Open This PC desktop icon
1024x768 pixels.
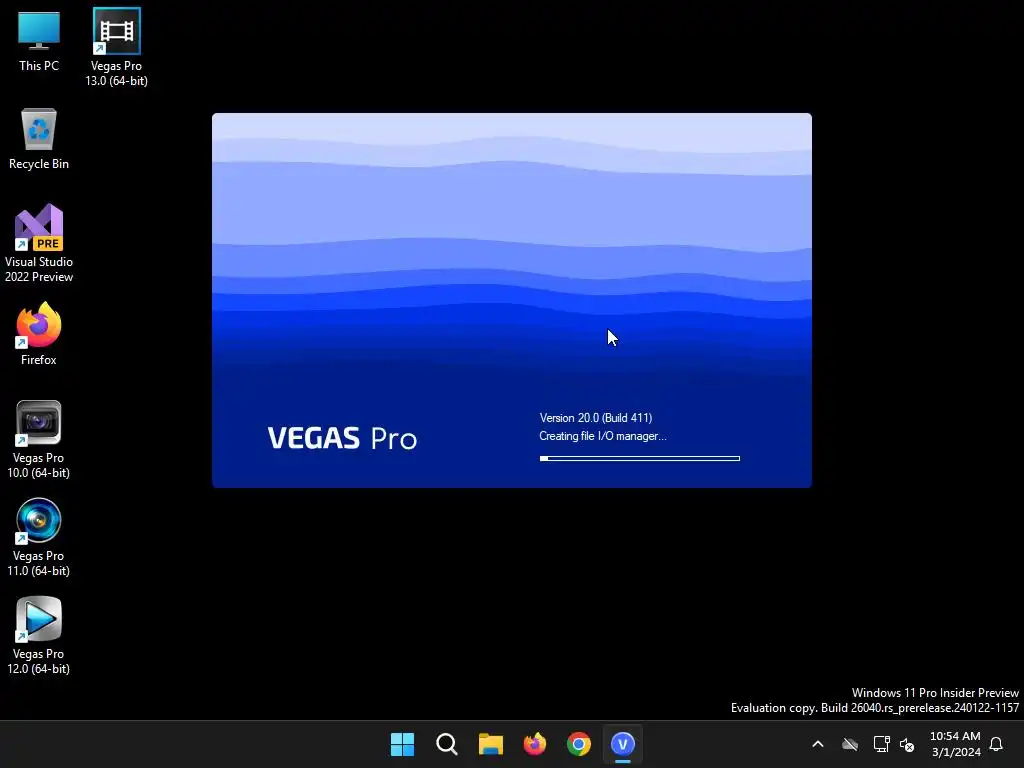click(x=39, y=41)
